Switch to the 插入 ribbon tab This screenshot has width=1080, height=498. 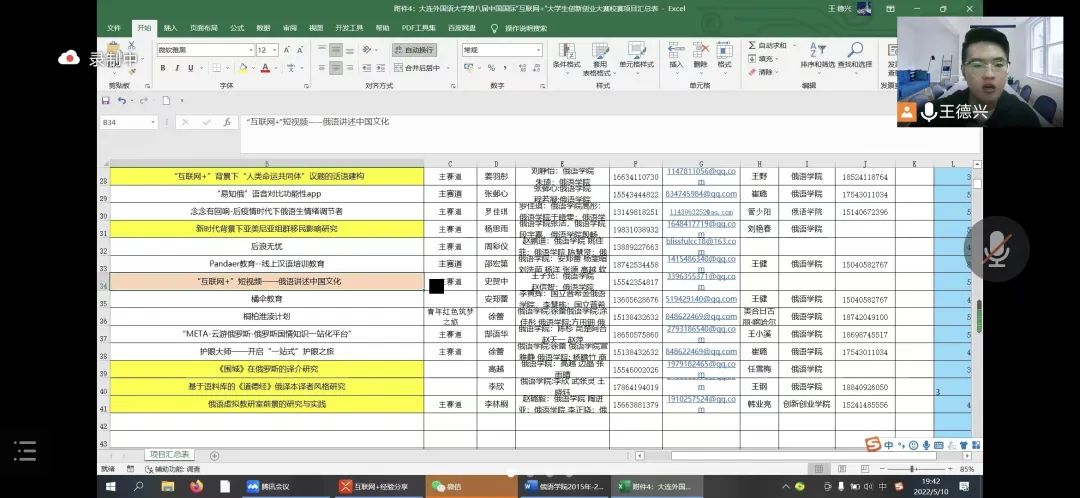tap(171, 28)
